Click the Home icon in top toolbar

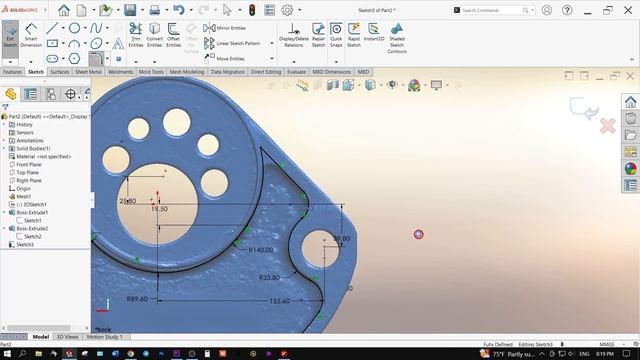(x=64, y=10)
